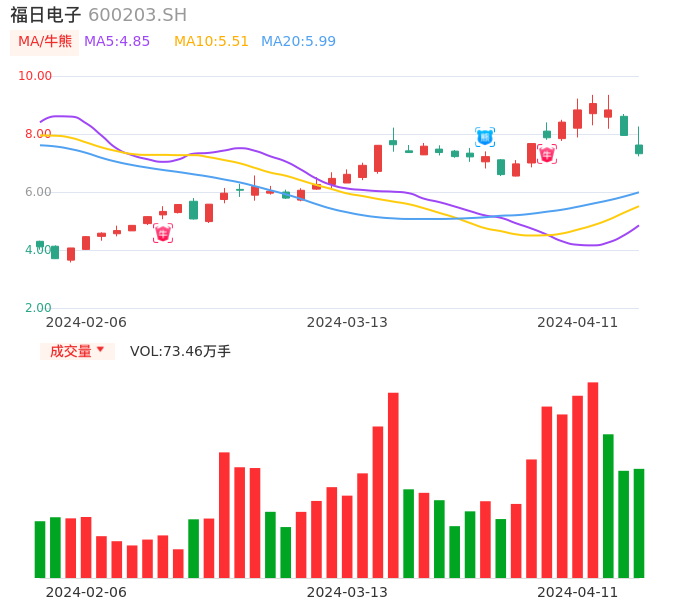This screenshot has height=606, width=686.
Task: Click the 2024-03-13 date under volume chart
Action: [x=347, y=592]
